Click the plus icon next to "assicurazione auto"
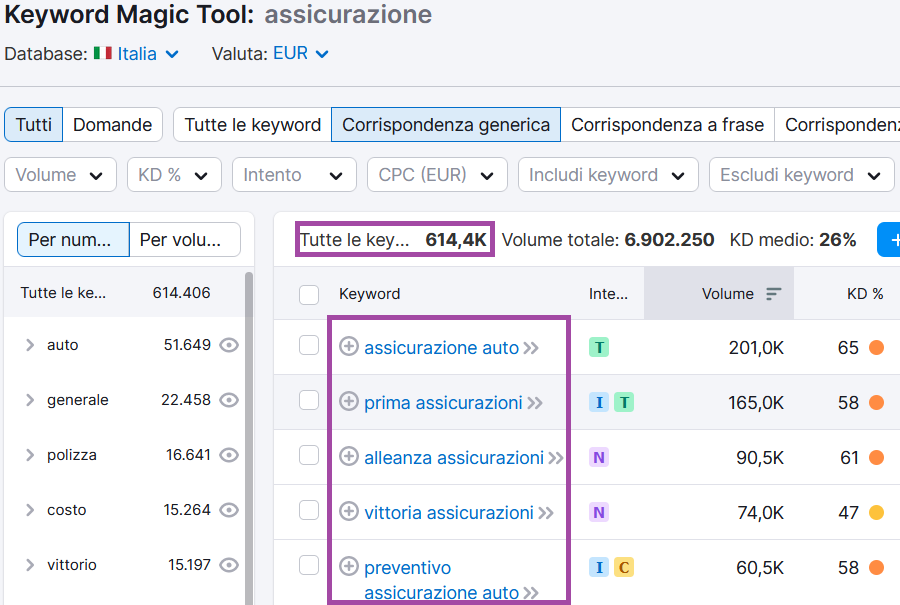Viewport: 900px width, 605px height. (348, 347)
